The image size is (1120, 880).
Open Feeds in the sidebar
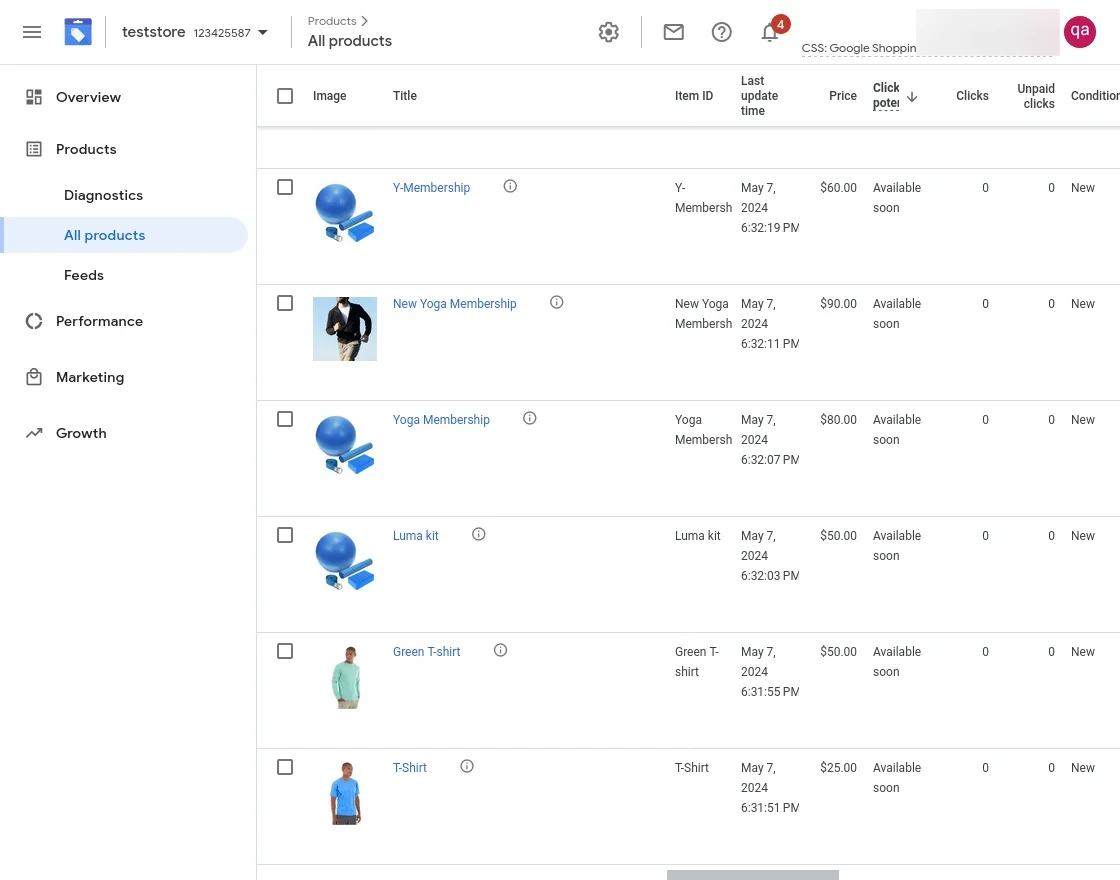click(84, 275)
